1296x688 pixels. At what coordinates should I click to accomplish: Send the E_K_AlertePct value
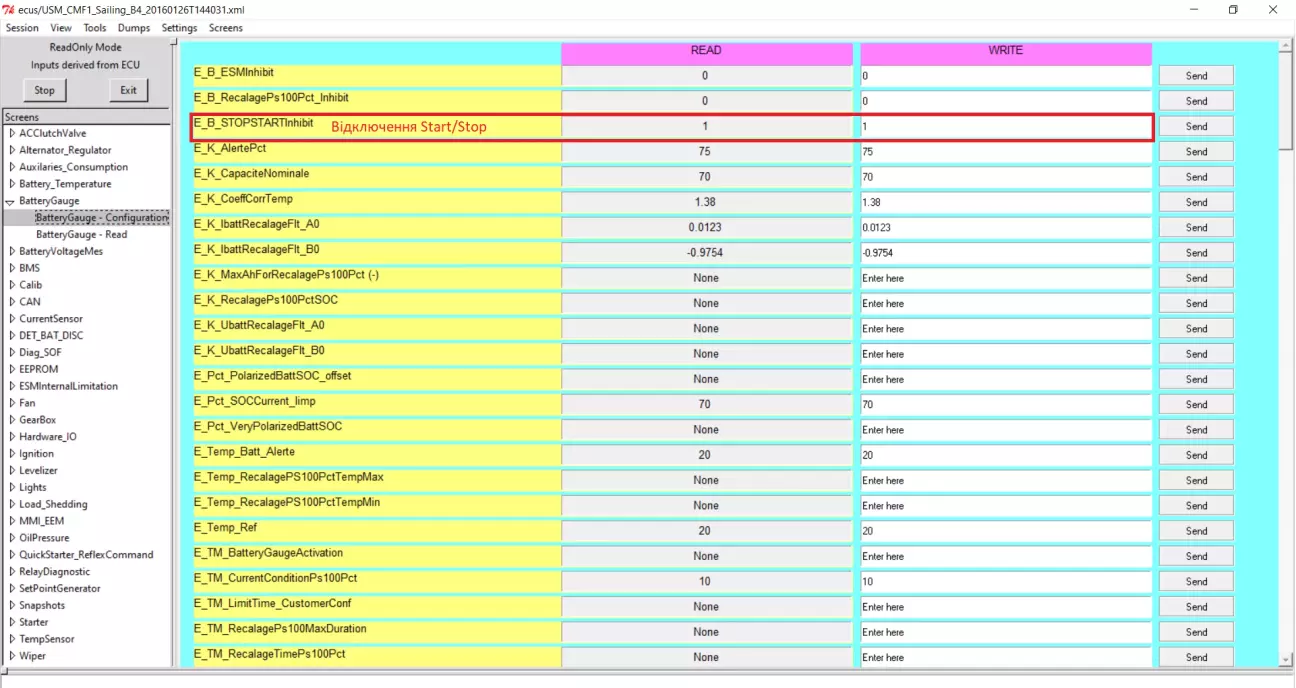point(1196,152)
